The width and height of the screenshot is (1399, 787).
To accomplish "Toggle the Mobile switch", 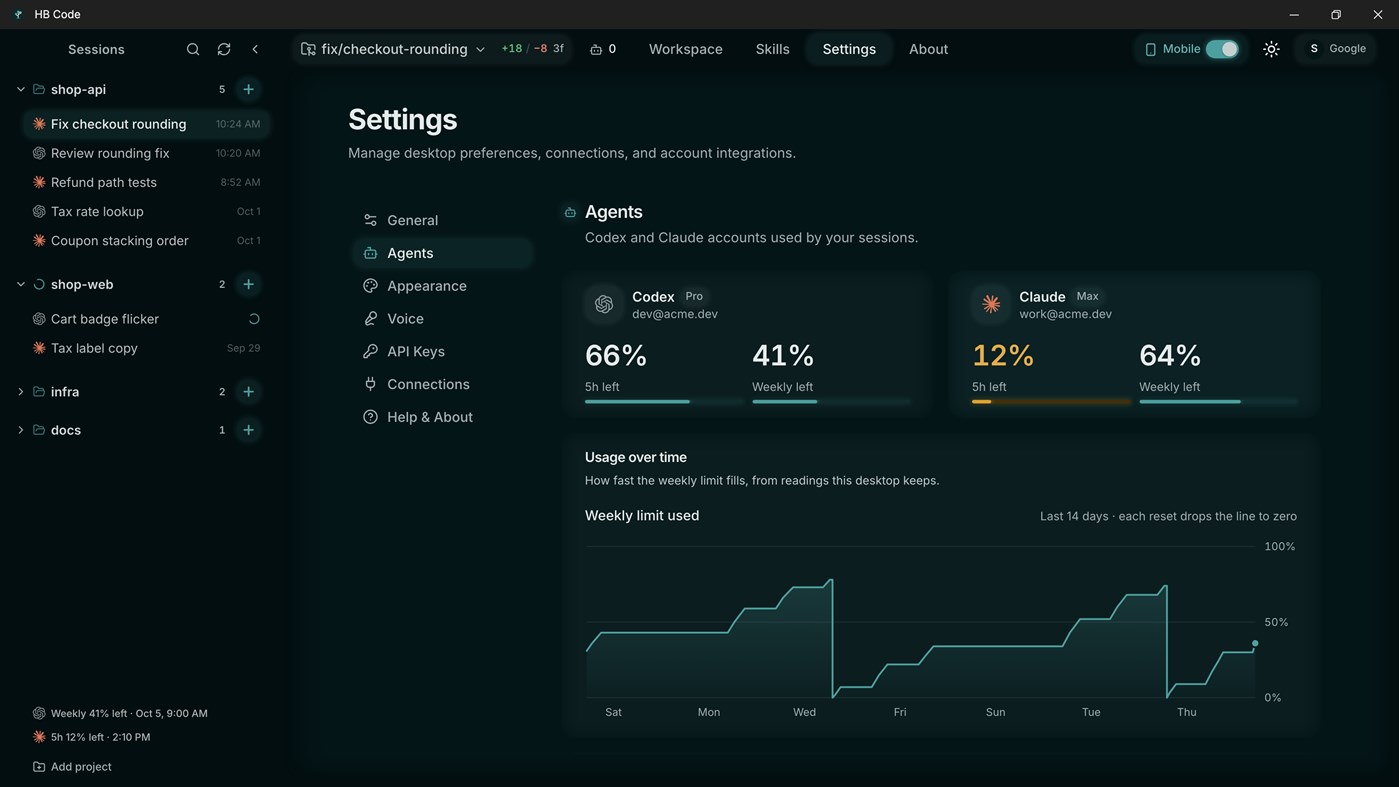I will tap(1221, 49).
